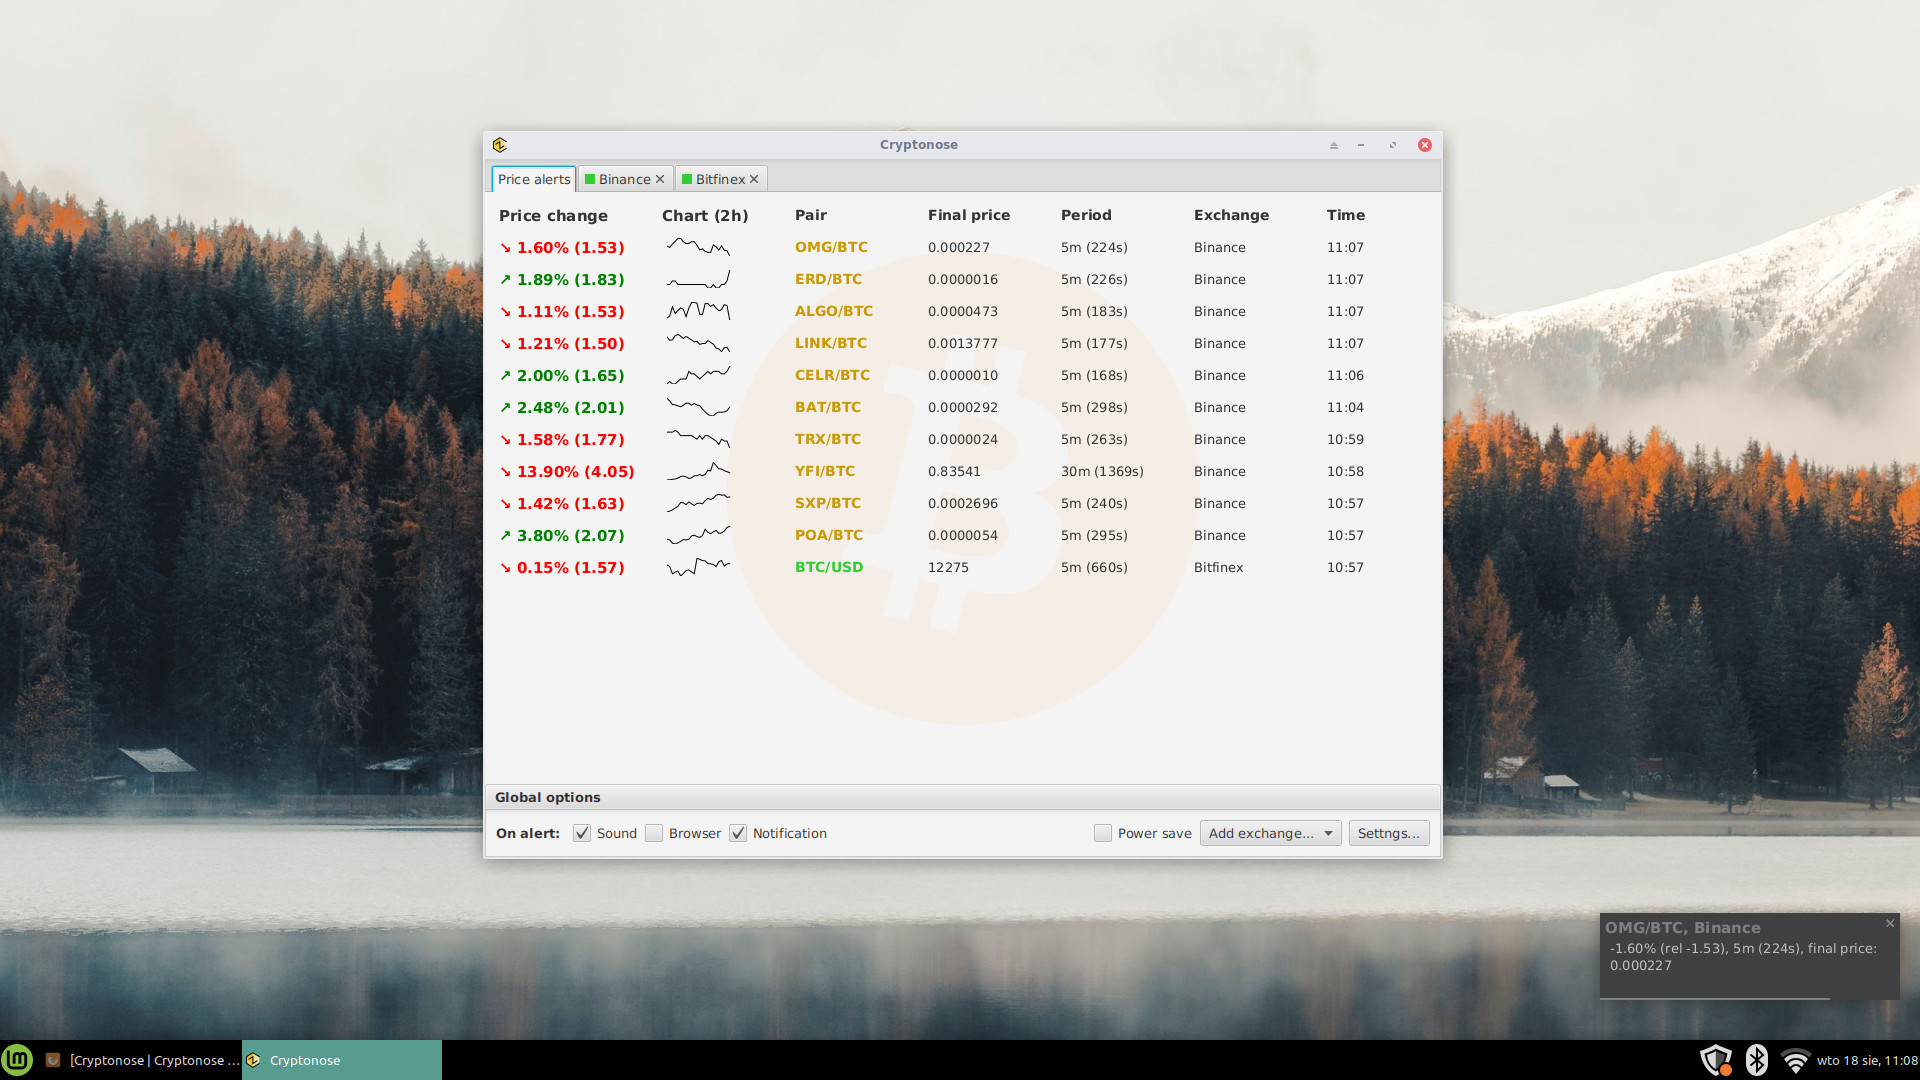
Task: Click the YFI/BTC 2h chart sparkline
Action: point(699,471)
